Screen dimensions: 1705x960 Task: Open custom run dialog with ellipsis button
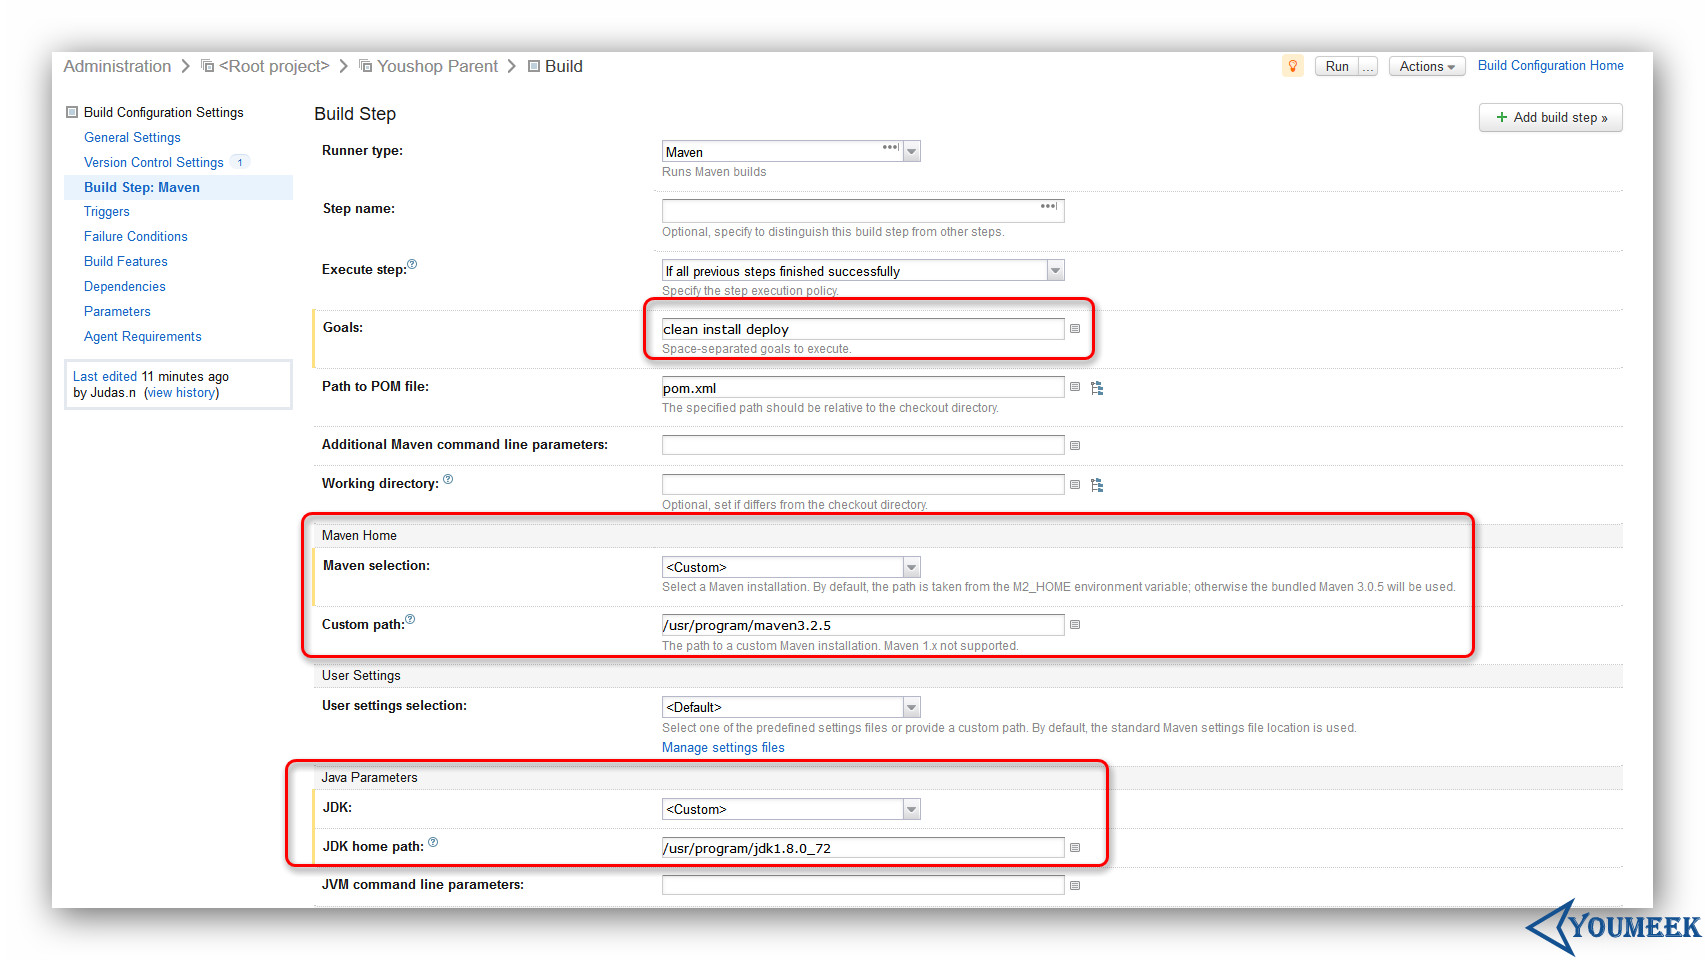click(x=1368, y=66)
